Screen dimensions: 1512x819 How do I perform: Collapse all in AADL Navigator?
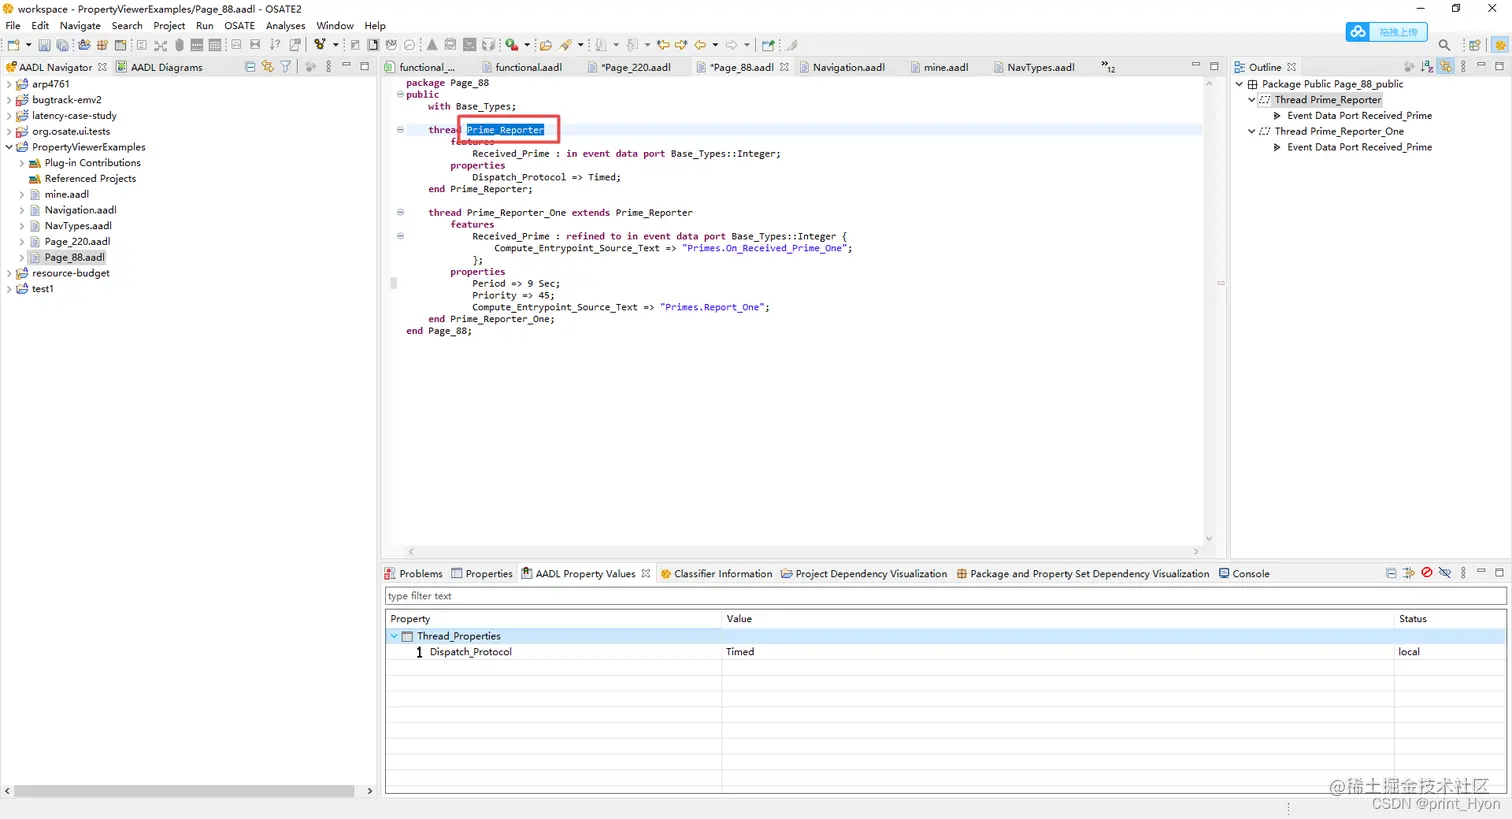click(x=250, y=67)
